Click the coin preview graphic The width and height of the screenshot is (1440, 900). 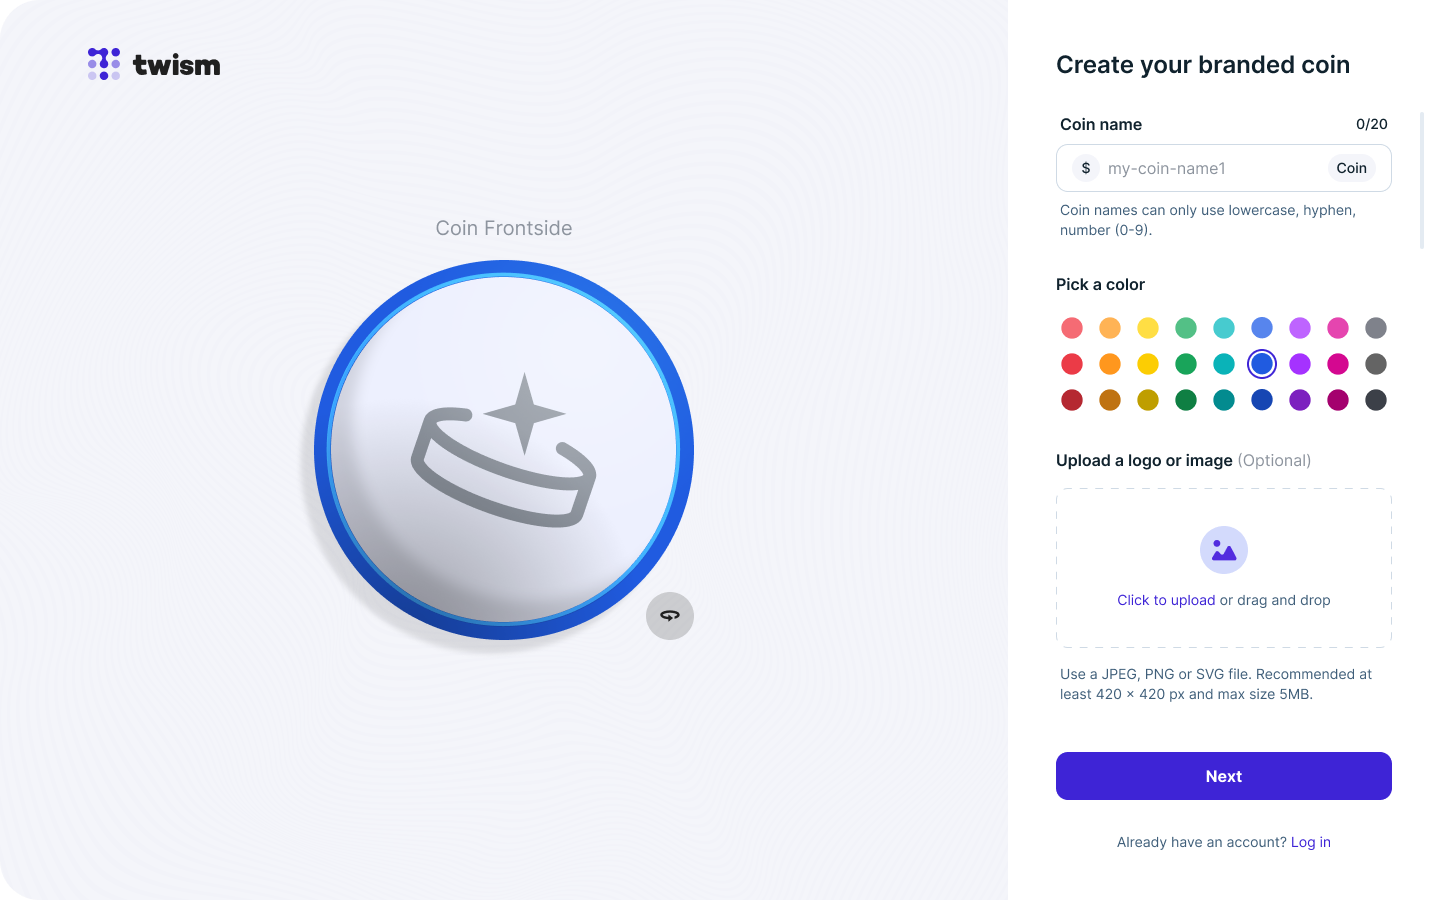point(504,450)
